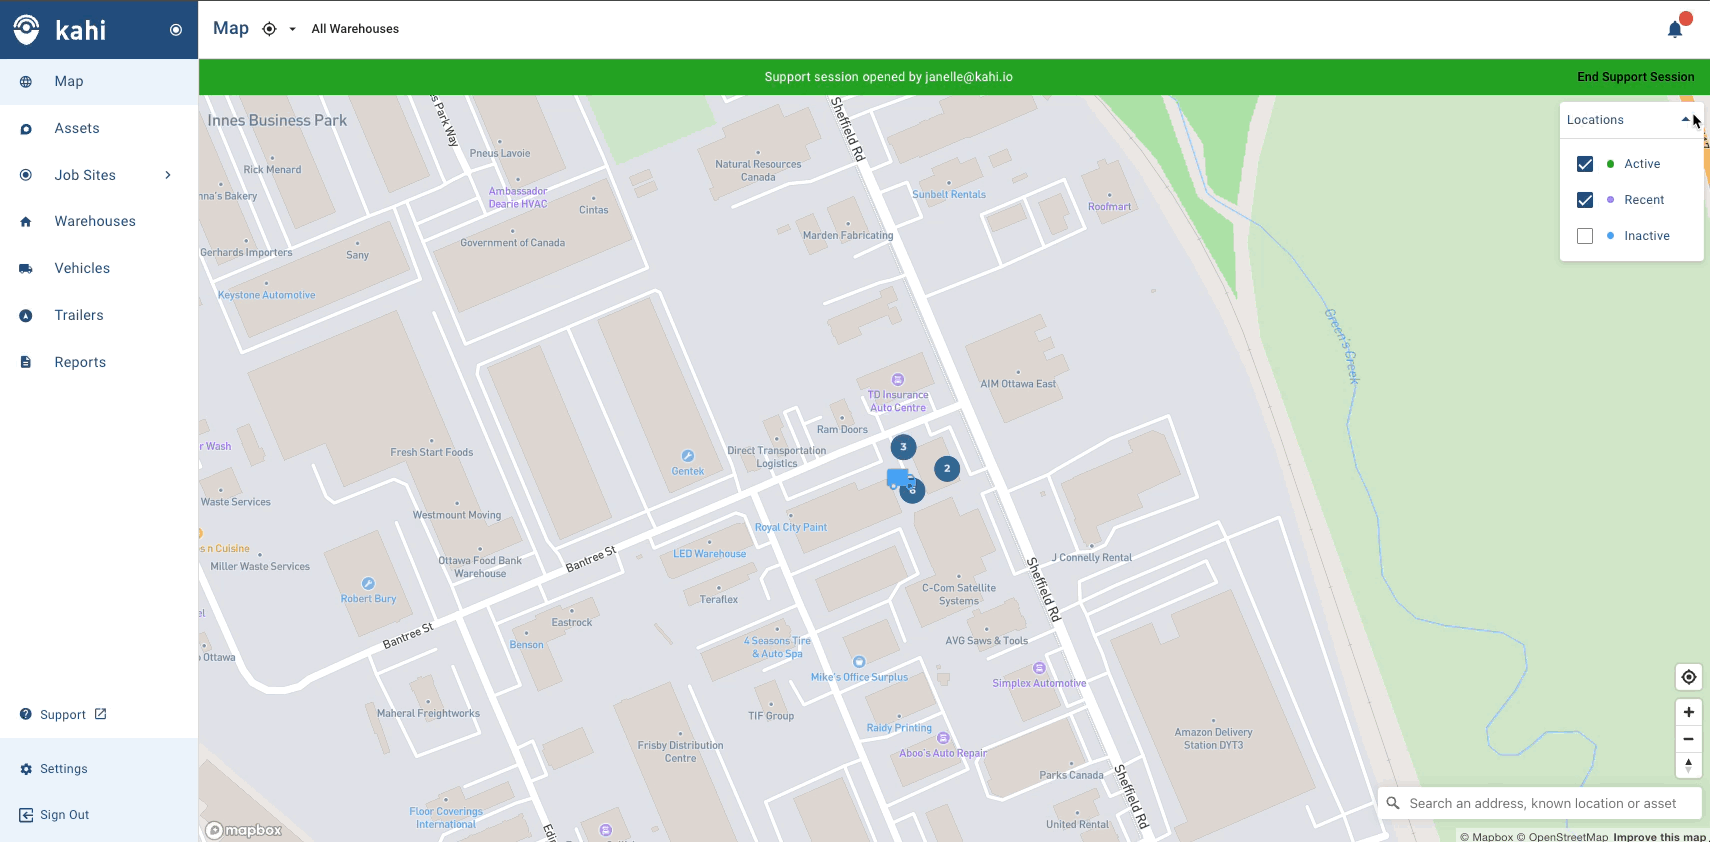This screenshot has width=1710, height=842.
Task: Open Settings
Action: coord(64,769)
